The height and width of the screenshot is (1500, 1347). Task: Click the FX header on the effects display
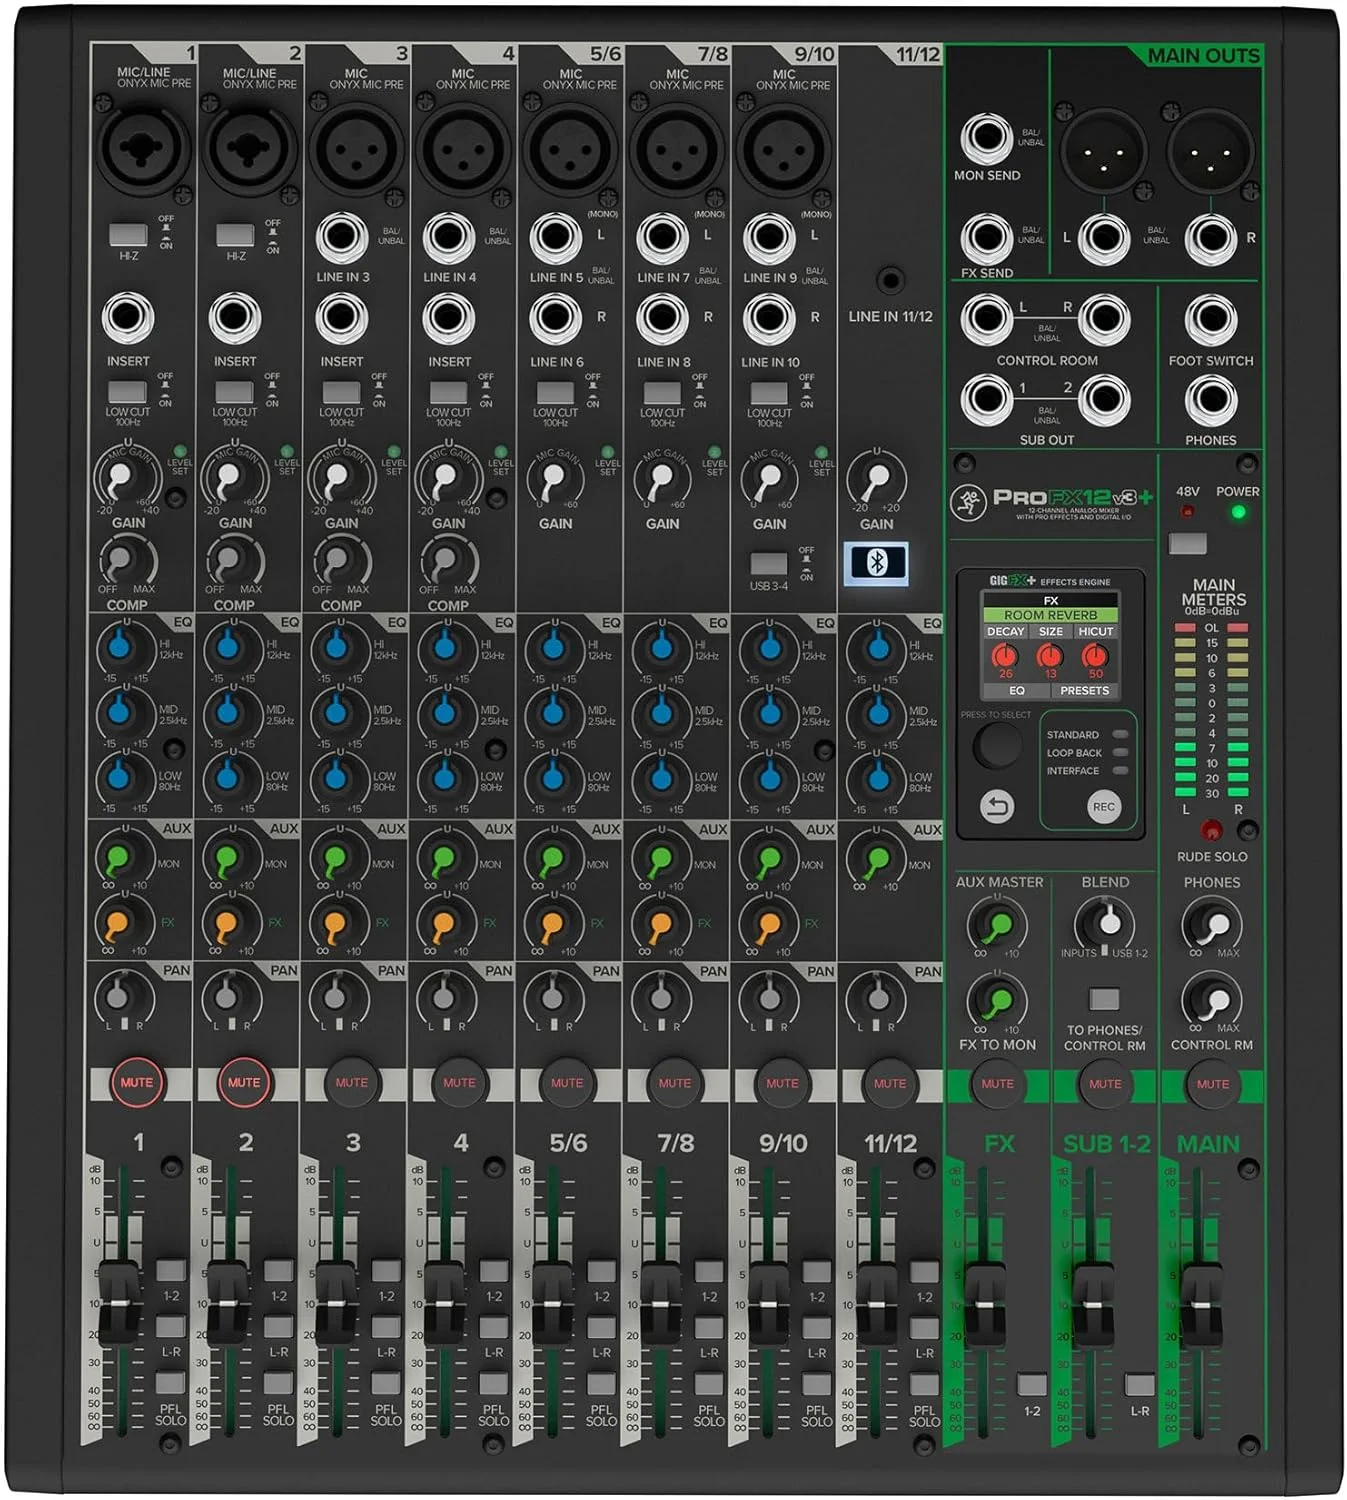[x=1051, y=601]
